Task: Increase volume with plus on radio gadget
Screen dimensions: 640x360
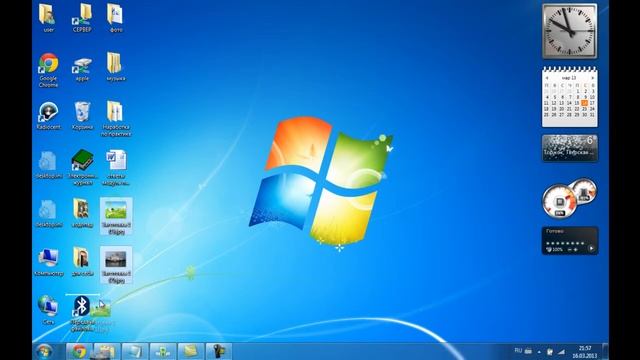Action: [x=576, y=249]
